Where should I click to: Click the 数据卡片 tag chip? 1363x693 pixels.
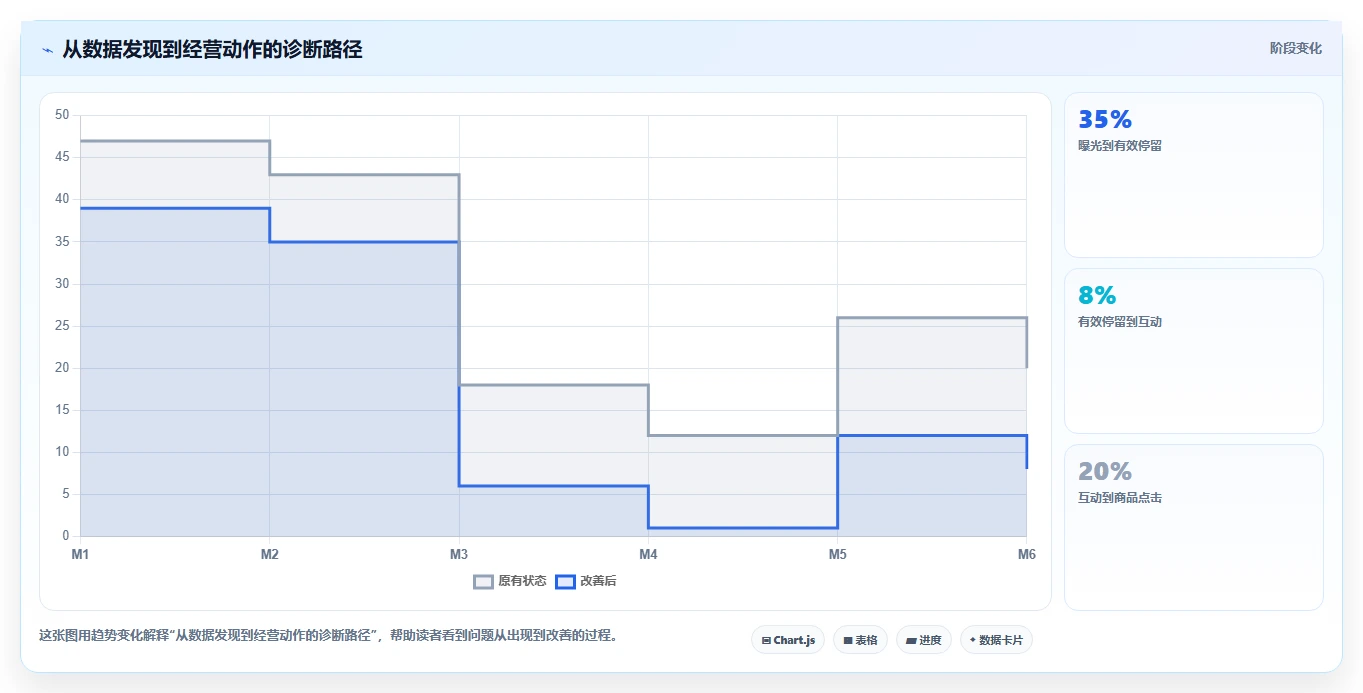point(996,640)
